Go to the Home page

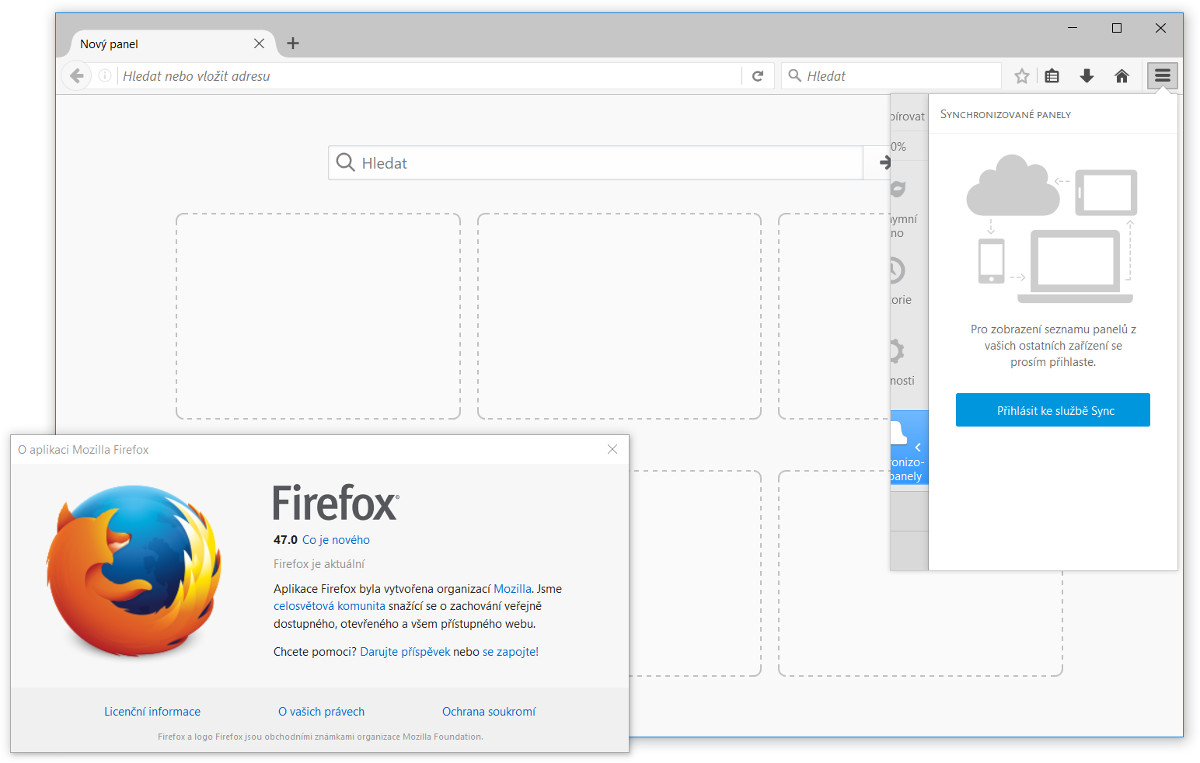(1122, 76)
